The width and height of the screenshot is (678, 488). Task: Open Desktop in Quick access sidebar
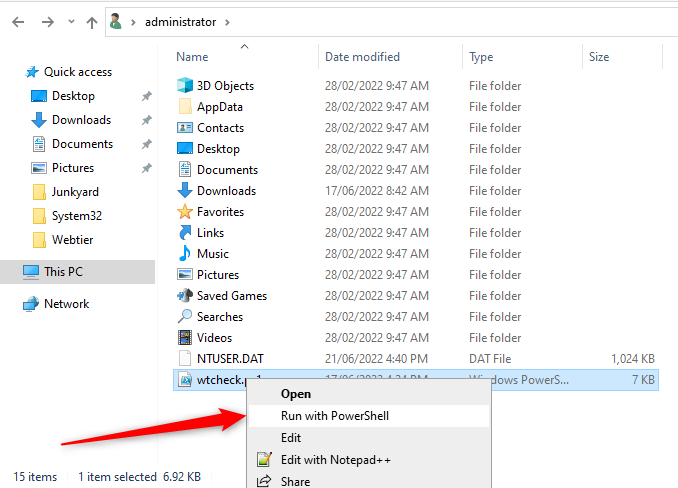point(73,96)
